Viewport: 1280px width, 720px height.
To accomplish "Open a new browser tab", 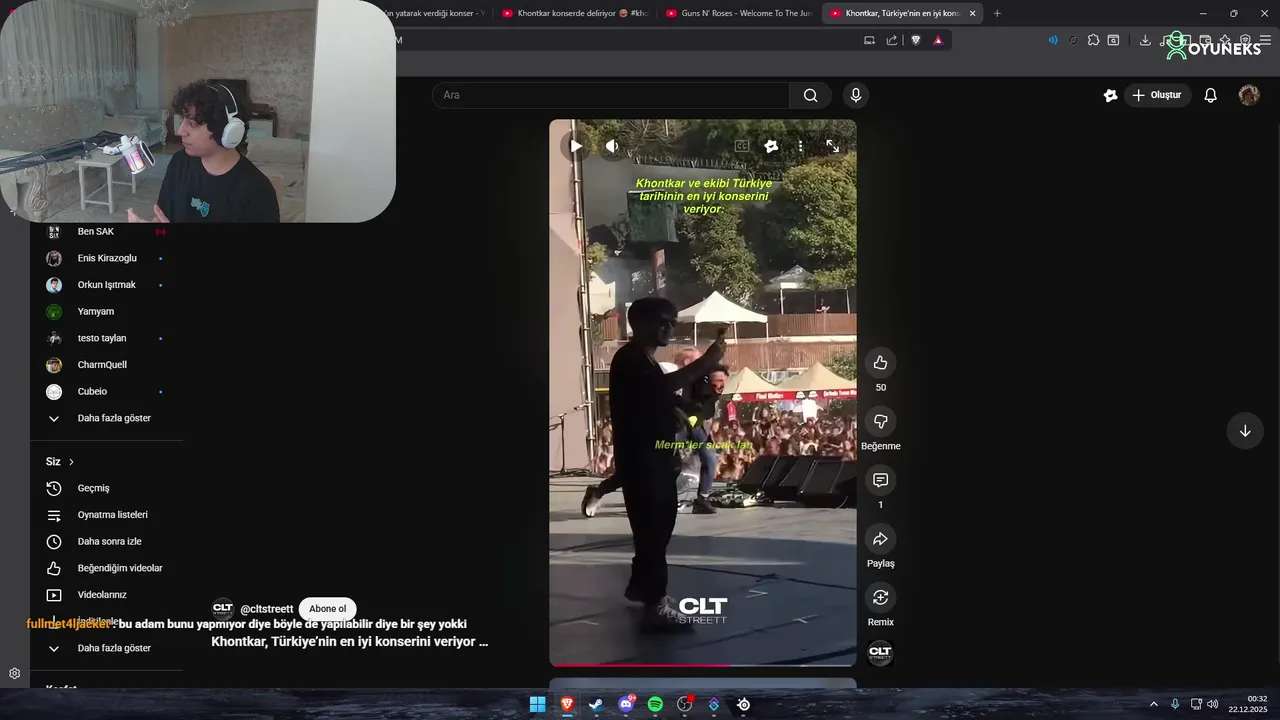I will (997, 13).
